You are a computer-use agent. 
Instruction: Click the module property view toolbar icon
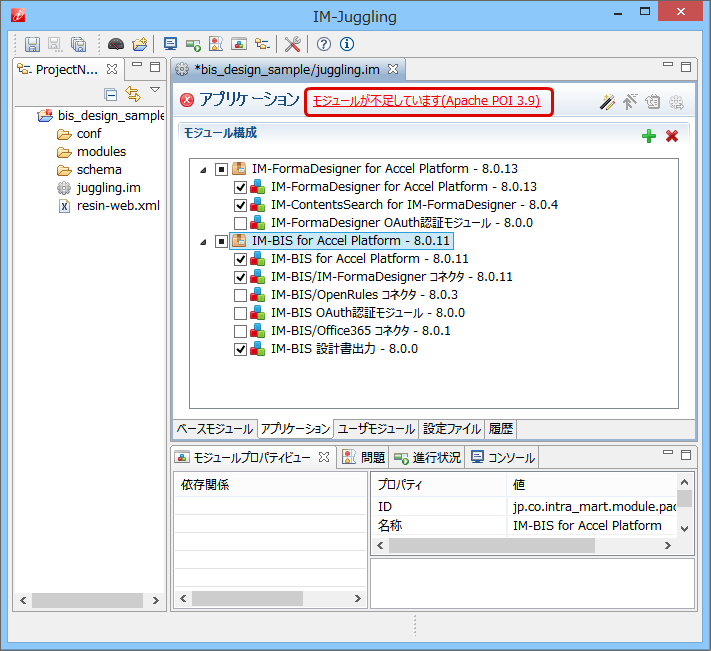[239, 44]
